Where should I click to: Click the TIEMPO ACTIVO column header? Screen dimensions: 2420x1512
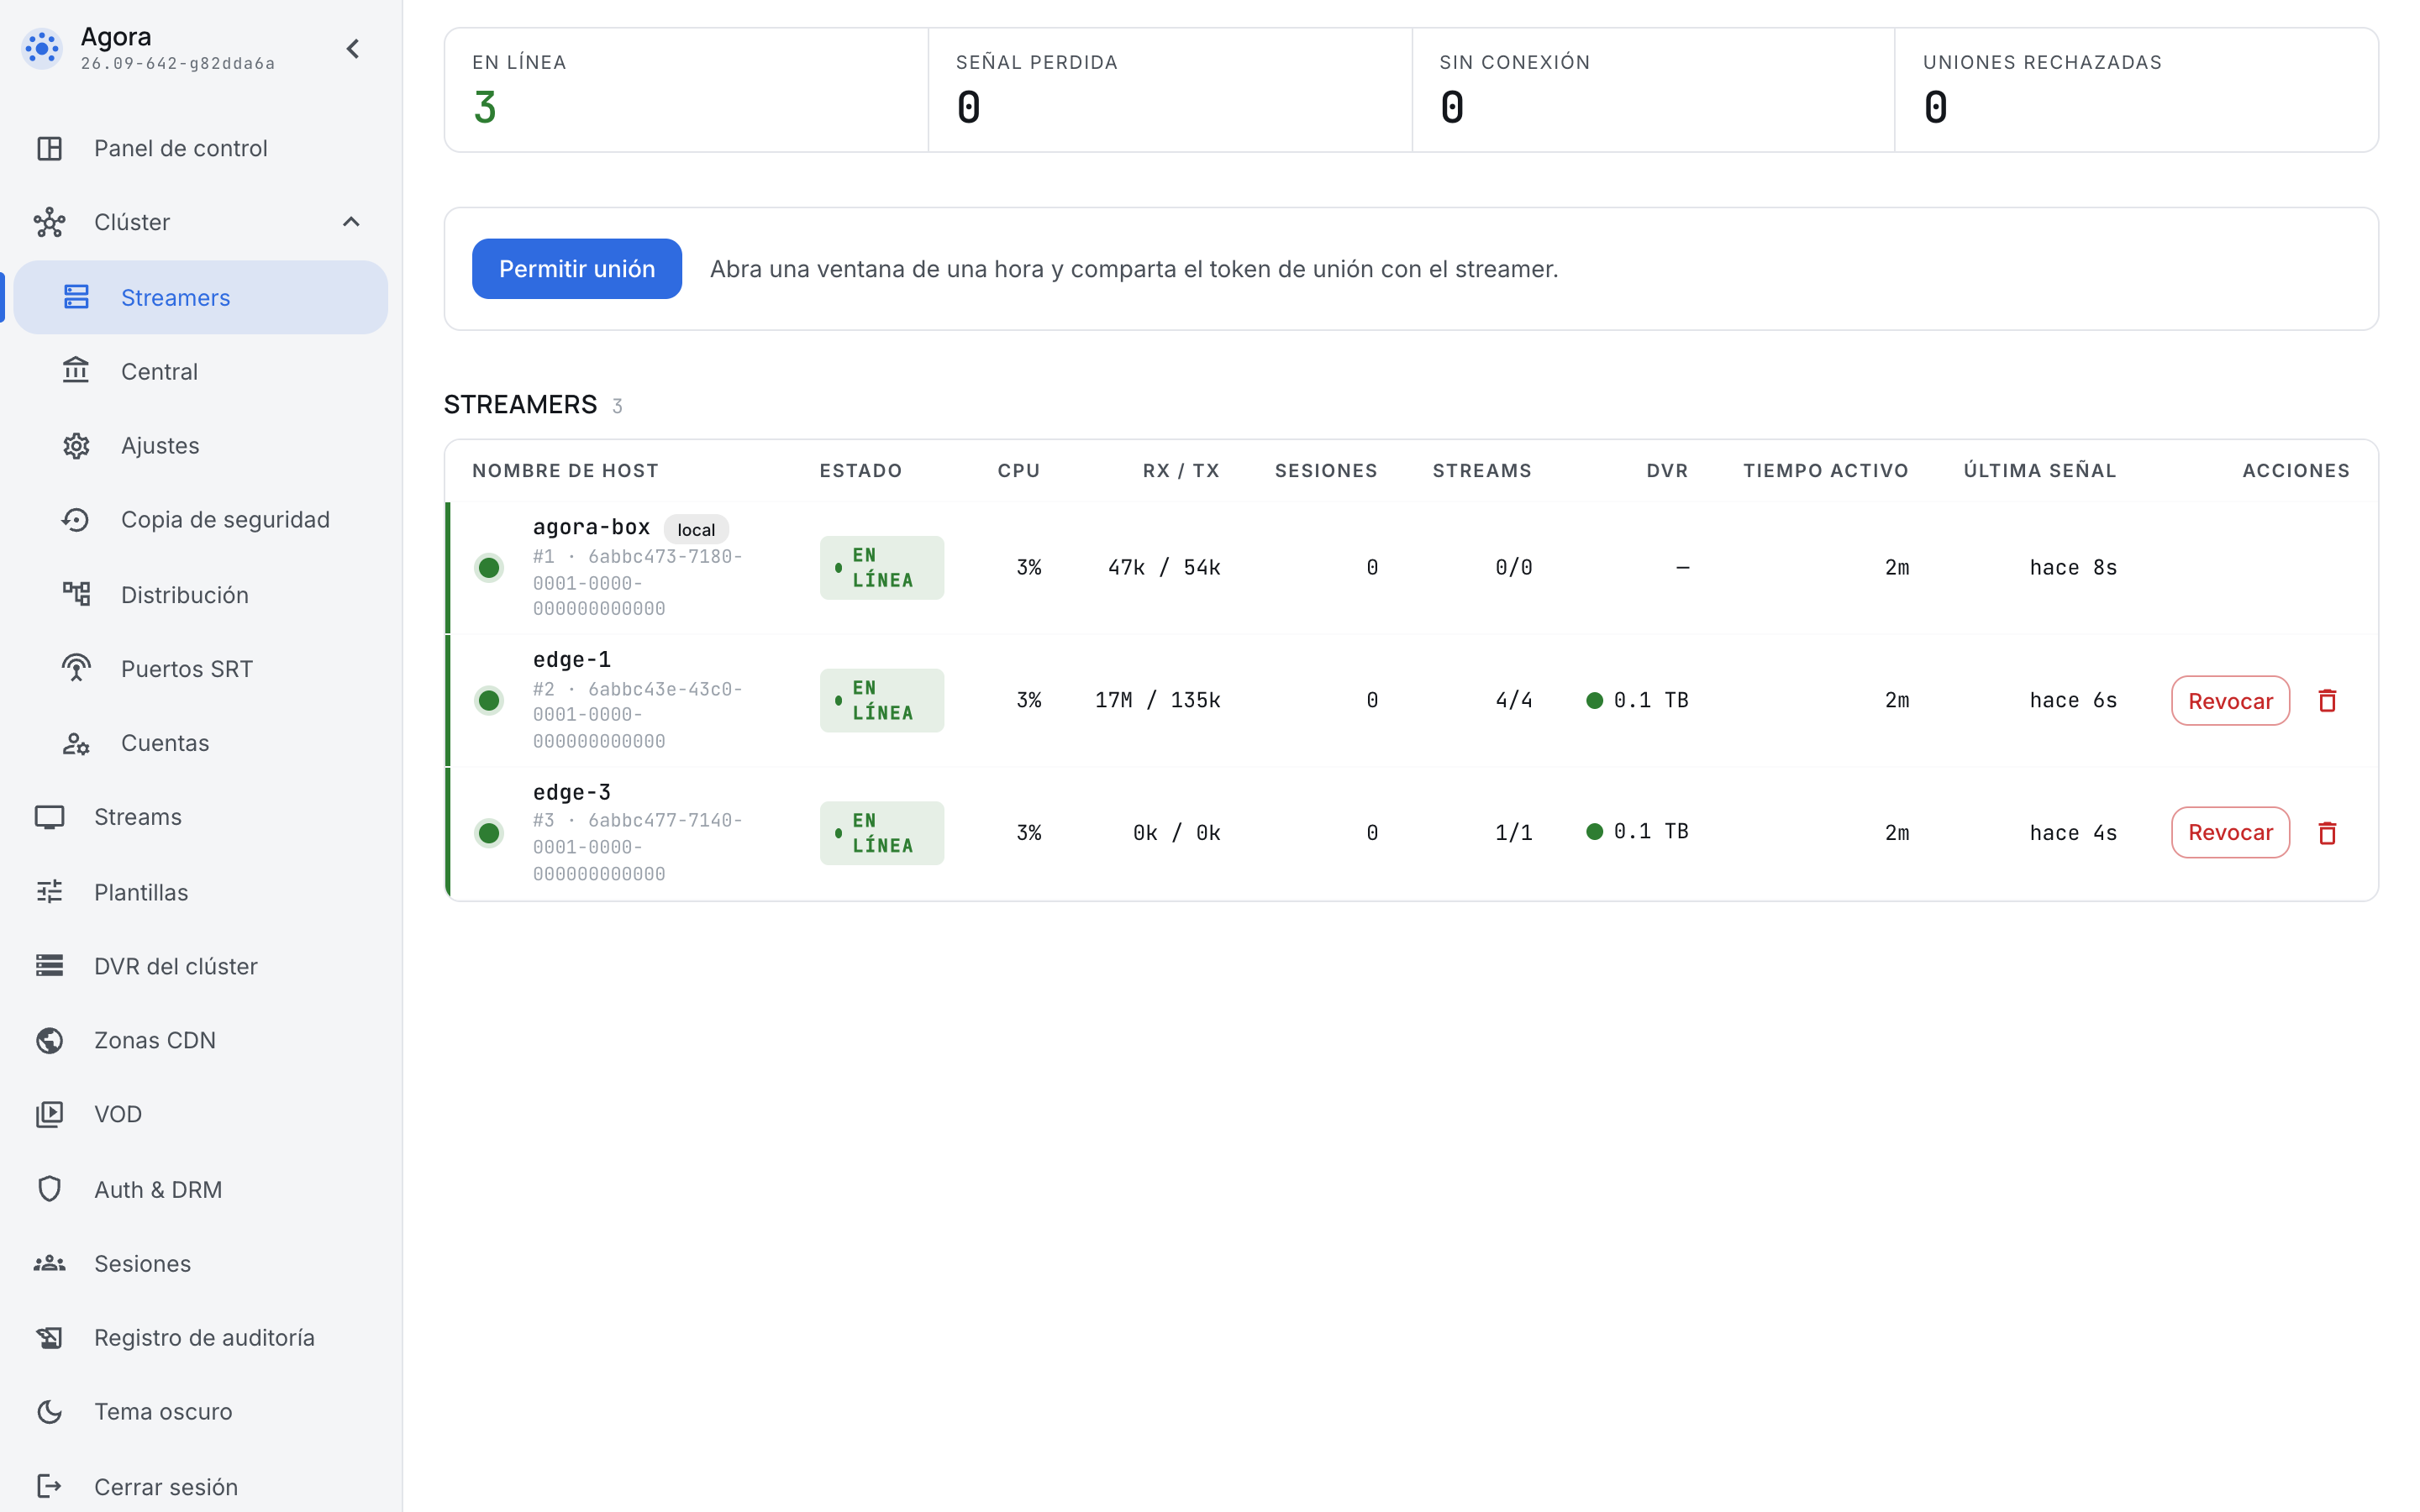(1826, 470)
